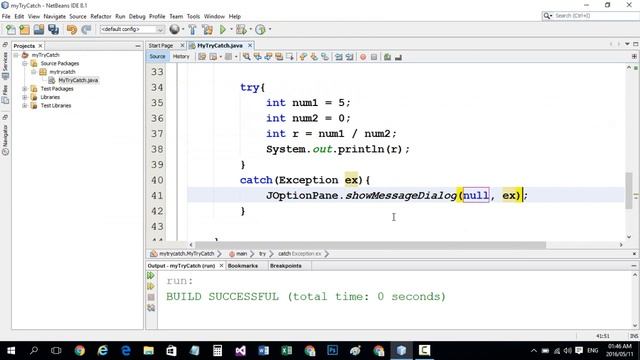Click the Next Bookmark icon
The width and height of the screenshot is (640, 360).
(314, 57)
